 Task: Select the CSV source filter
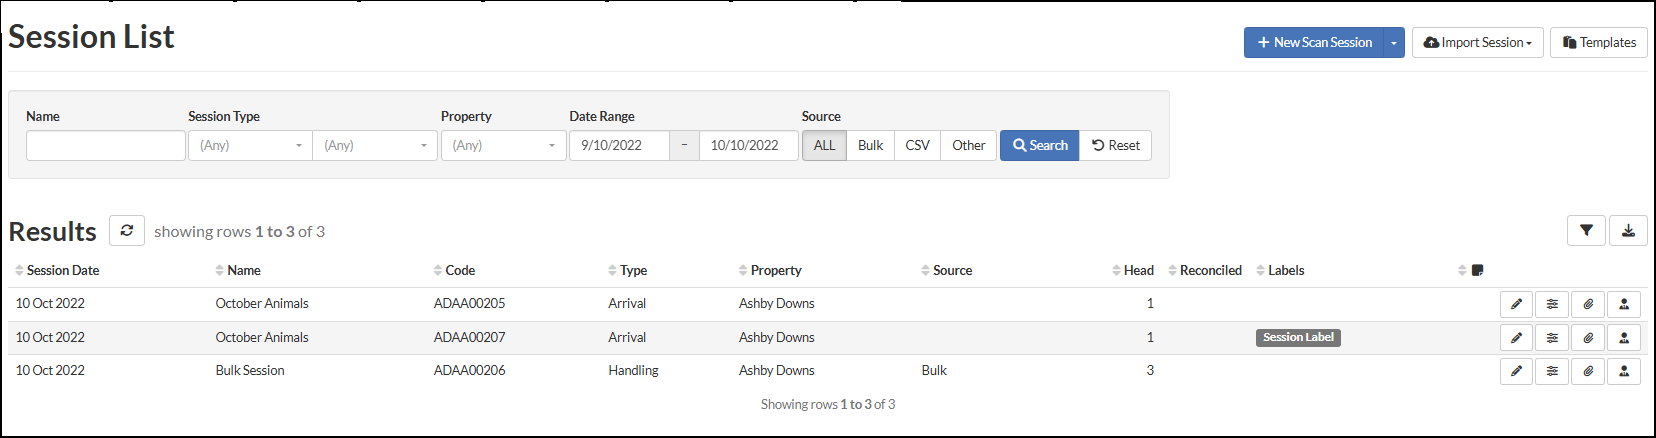tap(917, 145)
